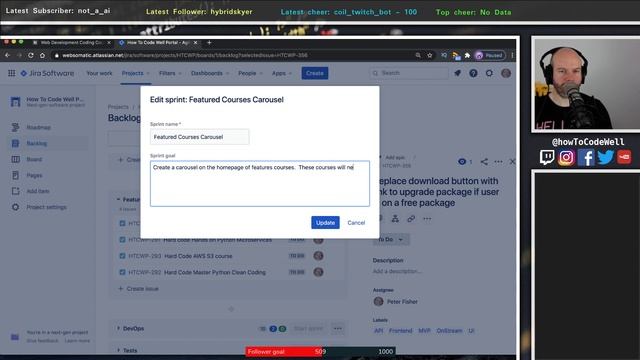Open Board in sidebar

[34, 159]
